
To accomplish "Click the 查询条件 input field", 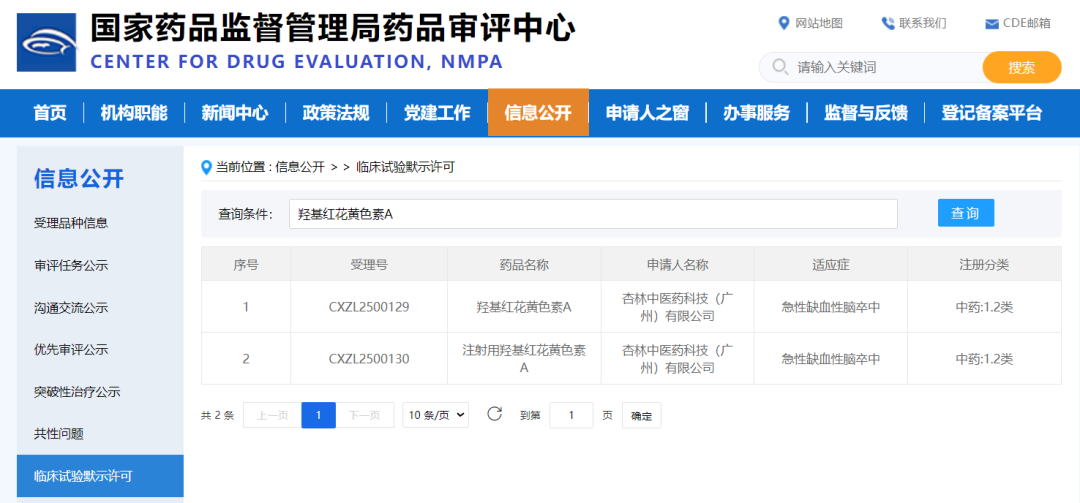I will 593,214.
